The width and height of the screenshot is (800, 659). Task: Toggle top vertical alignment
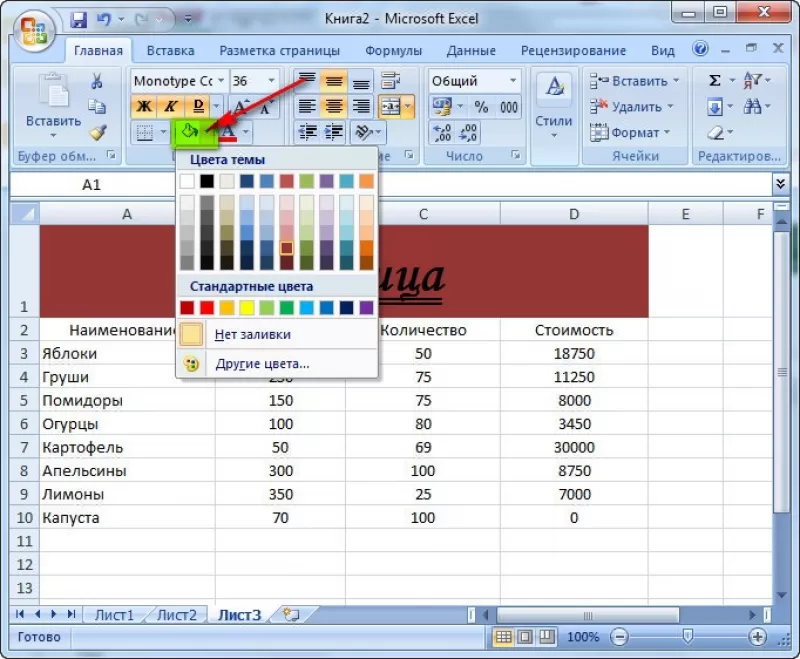tap(307, 81)
